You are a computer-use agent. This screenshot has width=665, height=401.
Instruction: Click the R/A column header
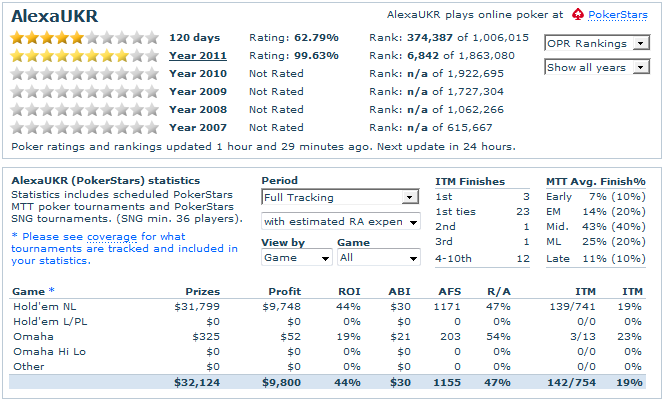(499, 292)
